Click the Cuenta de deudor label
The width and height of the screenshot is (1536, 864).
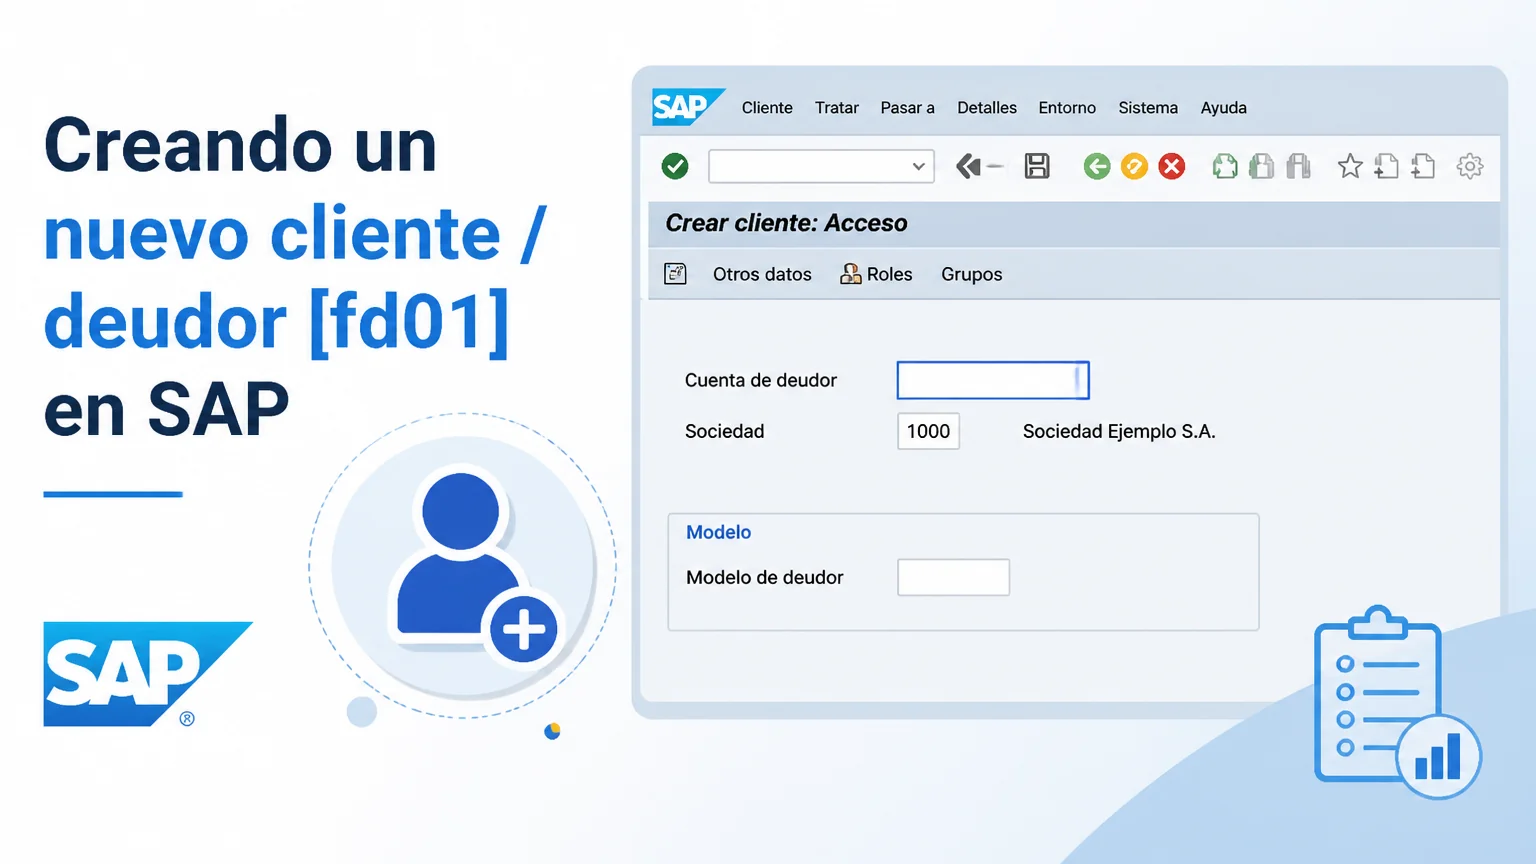[760, 380]
